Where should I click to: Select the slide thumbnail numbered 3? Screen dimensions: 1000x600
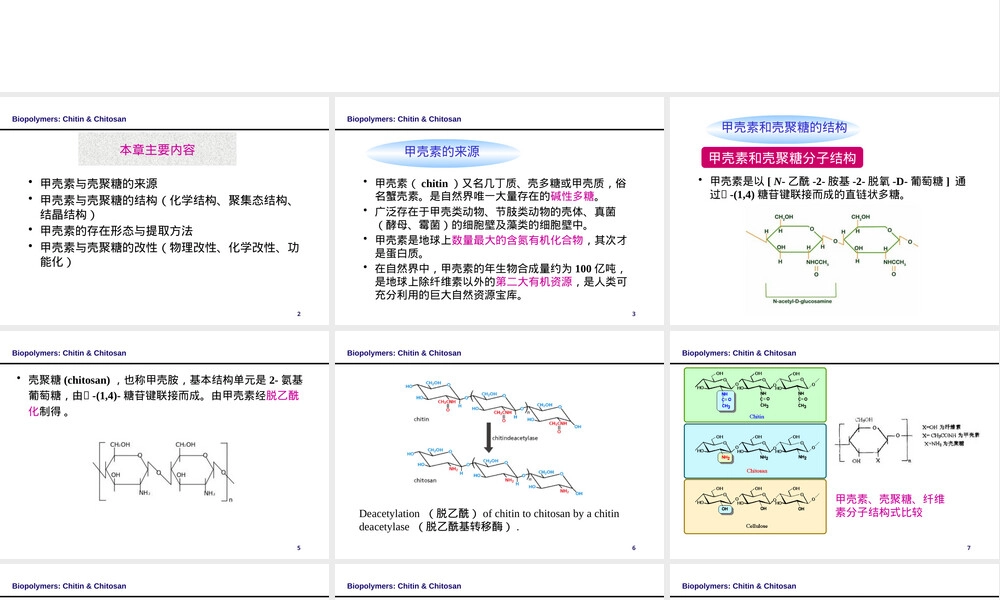pyautogui.click(x=499, y=211)
